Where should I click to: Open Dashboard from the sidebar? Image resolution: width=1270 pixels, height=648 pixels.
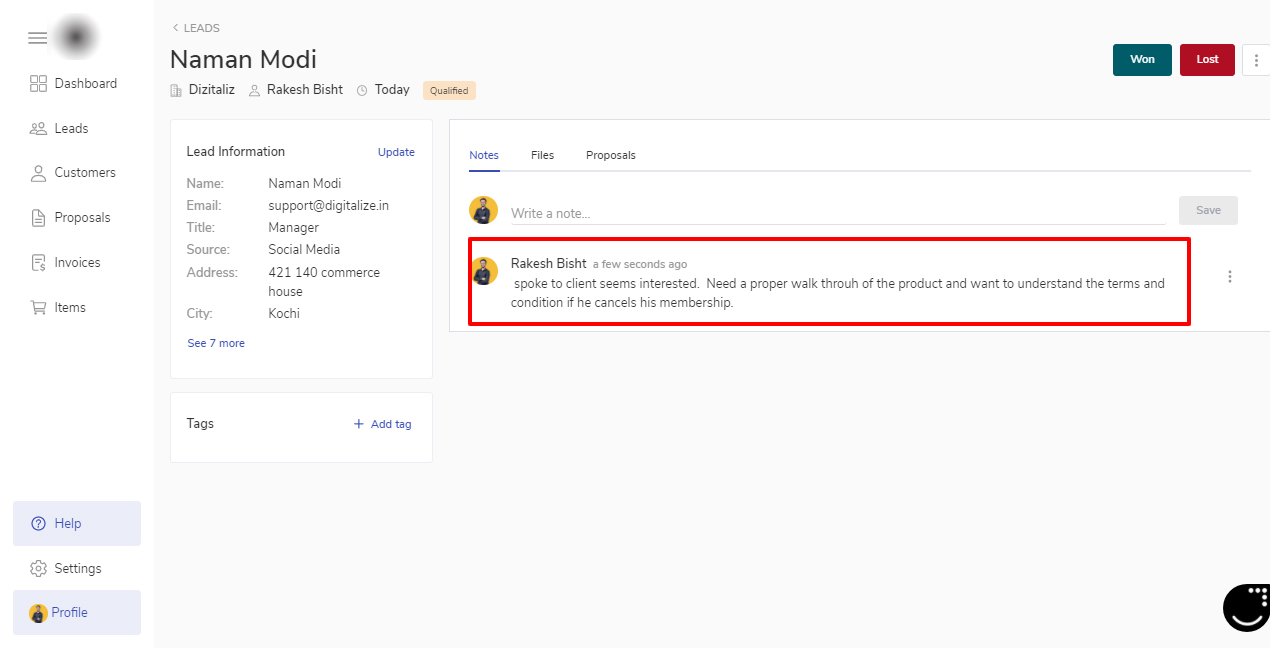pos(73,84)
